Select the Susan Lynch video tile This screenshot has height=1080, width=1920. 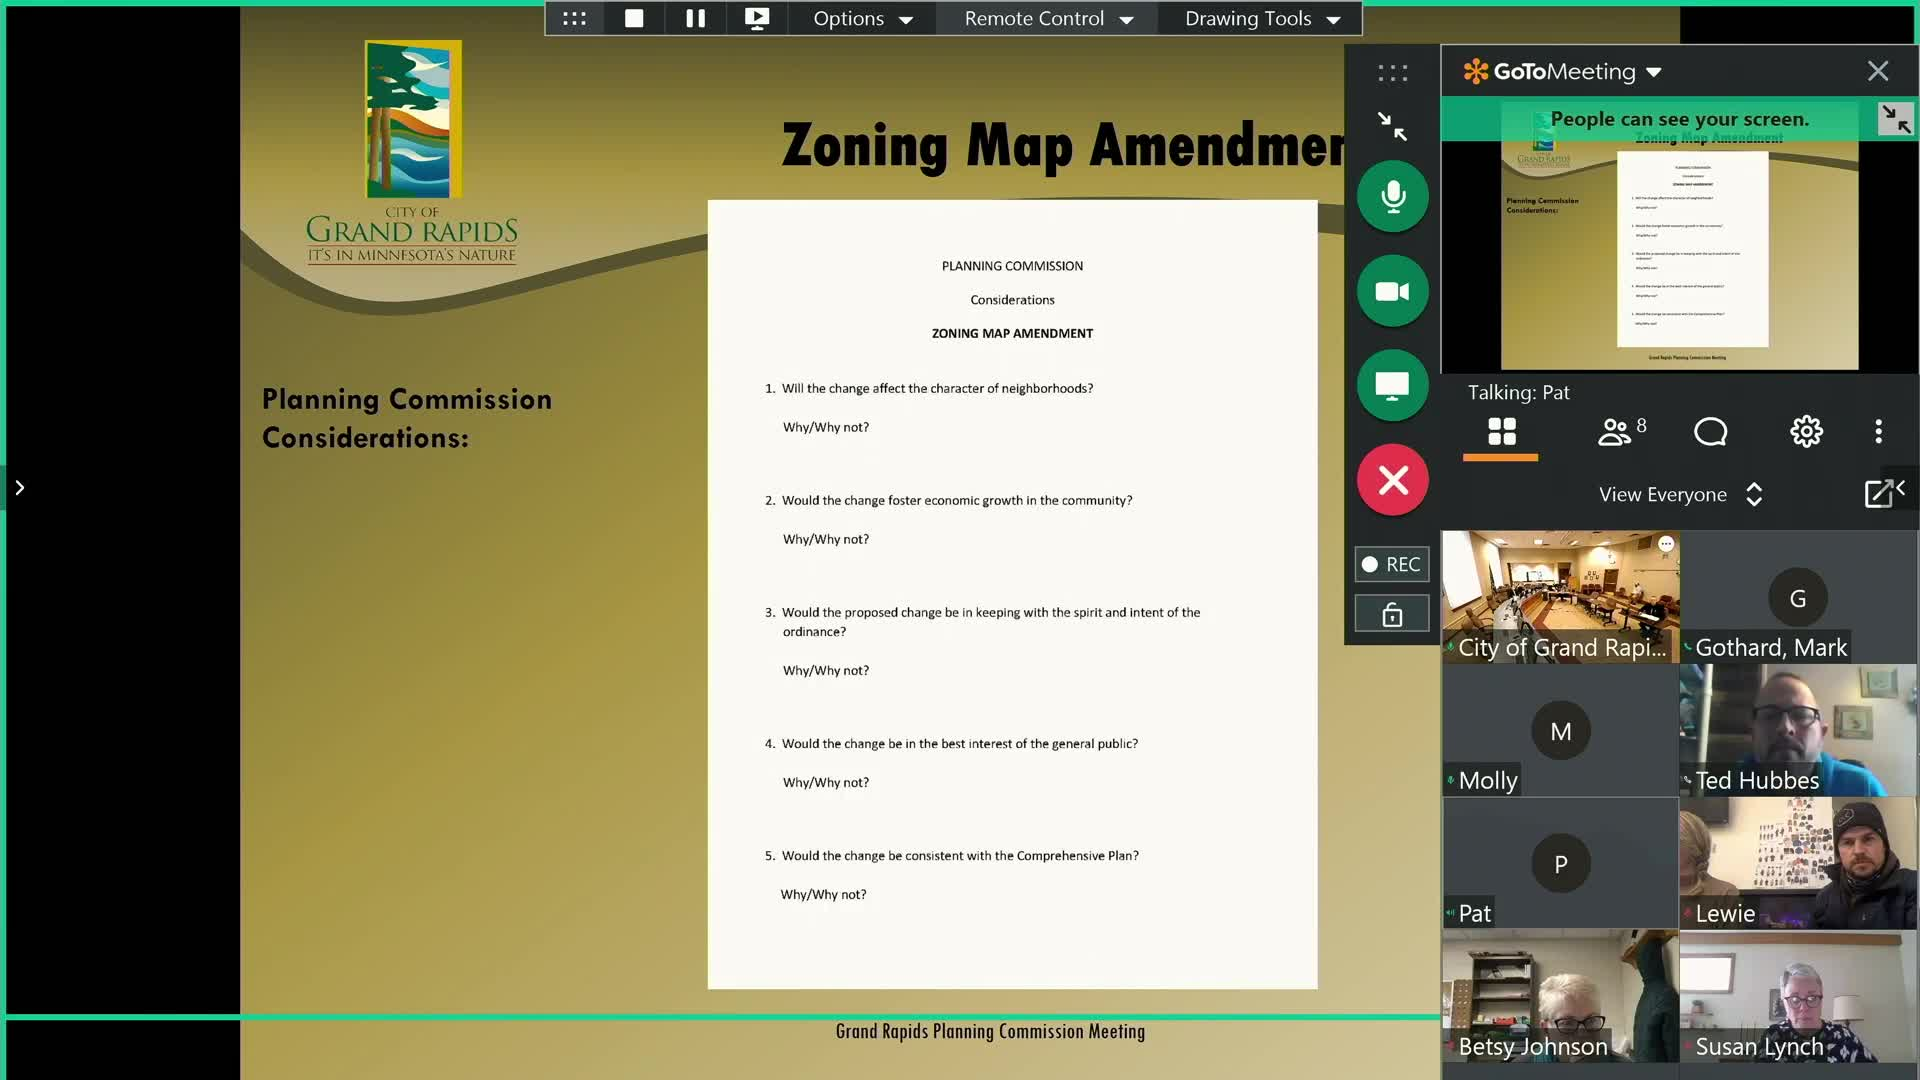(x=1798, y=996)
